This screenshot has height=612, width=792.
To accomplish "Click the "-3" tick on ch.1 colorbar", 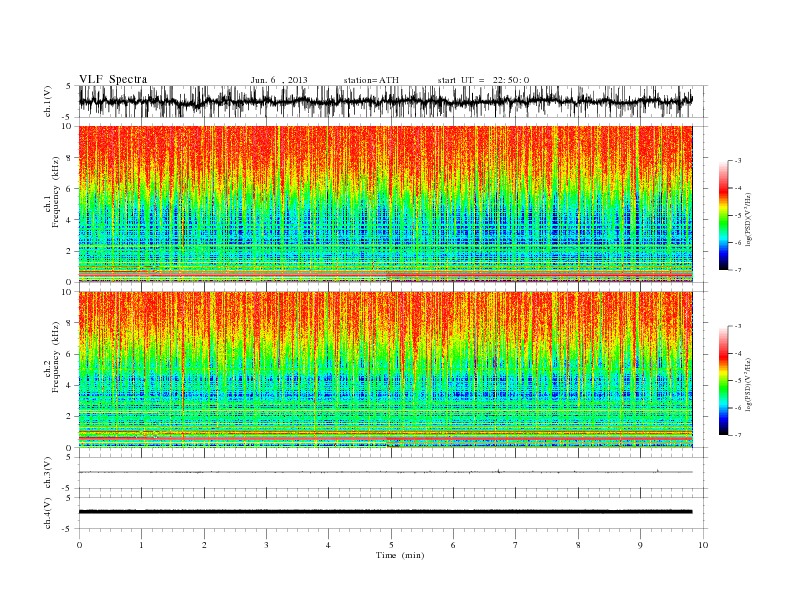I will tap(738, 161).
